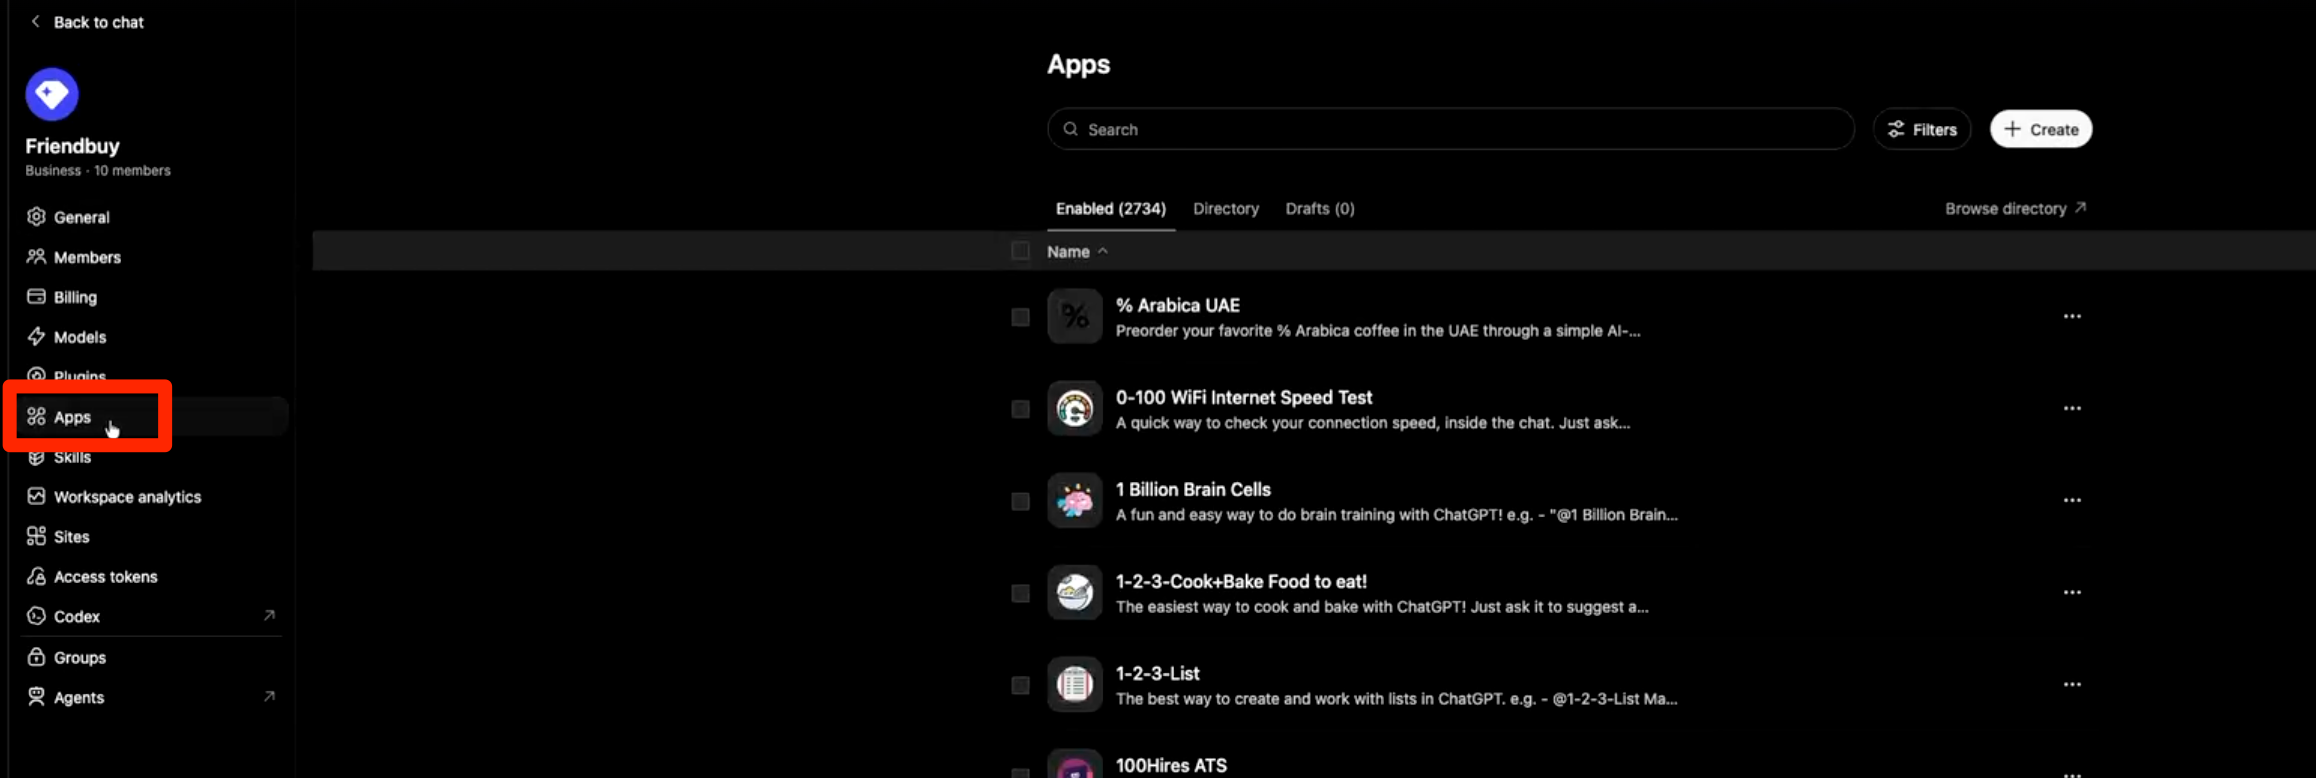Open the General settings gear icon
2316x778 pixels.
[36, 217]
